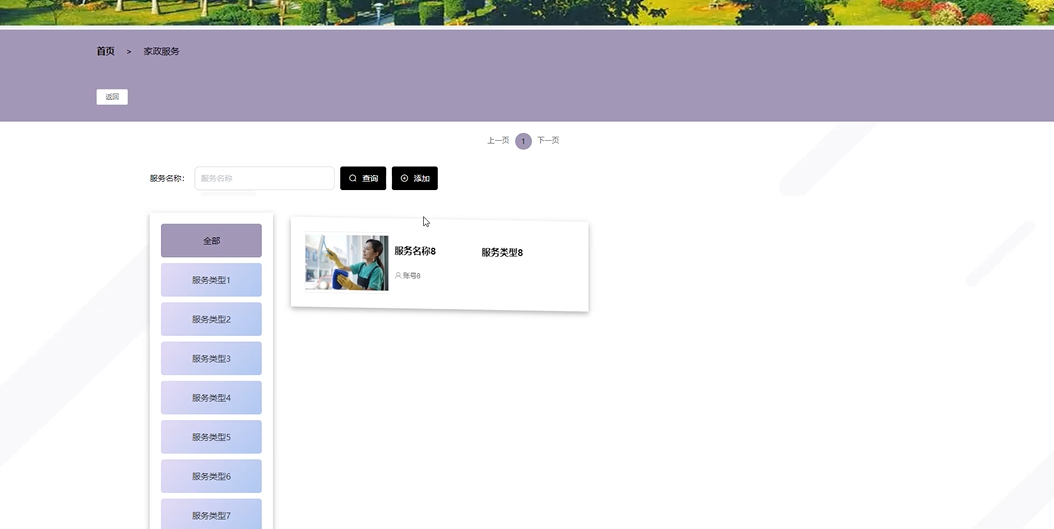The width and height of the screenshot is (1054, 529).
Task: Click the 家政服务 breadcrumb item
Action: click(x=161, y=51)
